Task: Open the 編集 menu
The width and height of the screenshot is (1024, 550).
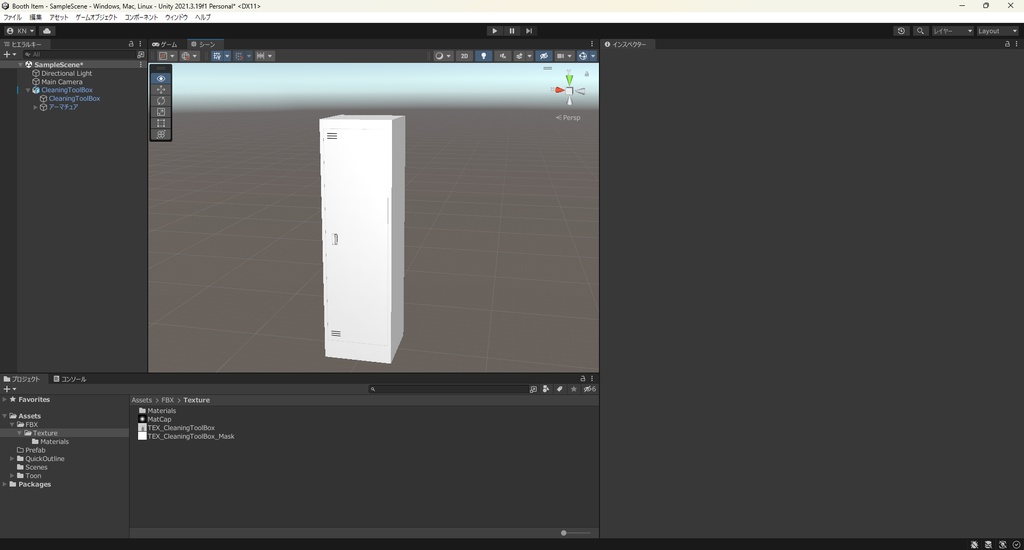Action: pyautogui.click(x=35, y=17)
